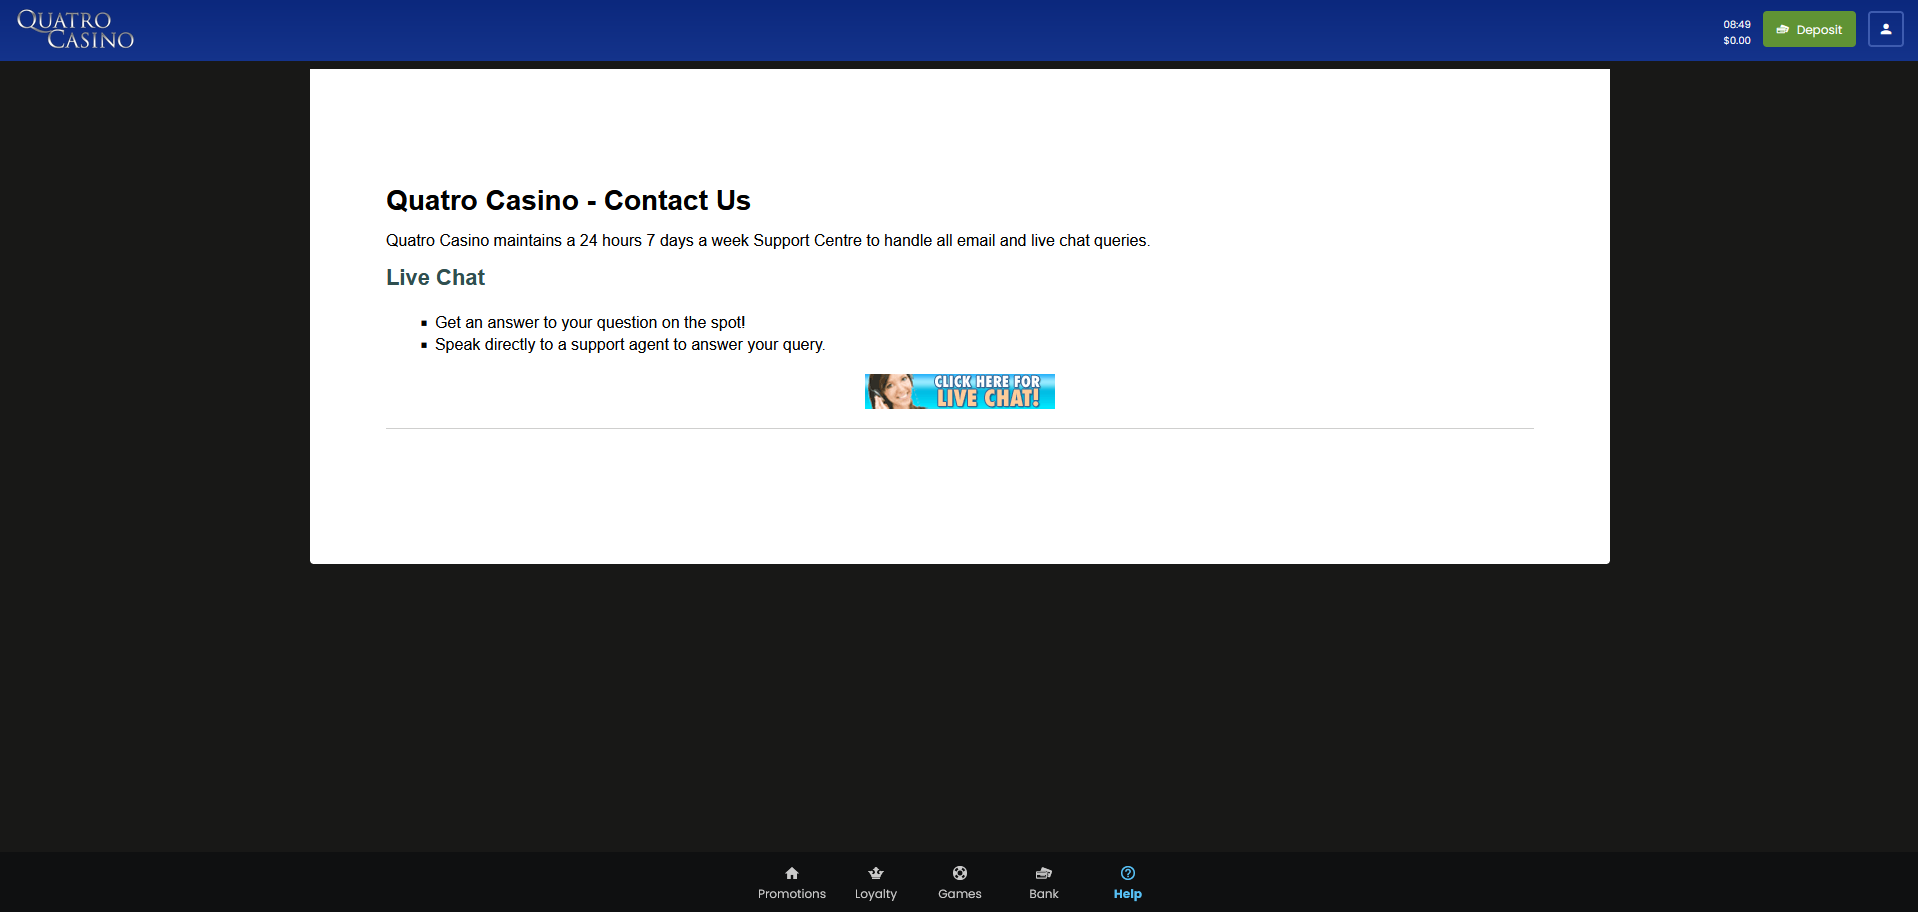Screen dimensions: 1918x912
Task: Click 'Speak directly to a support agent' bullet
Action: (630, 344)
